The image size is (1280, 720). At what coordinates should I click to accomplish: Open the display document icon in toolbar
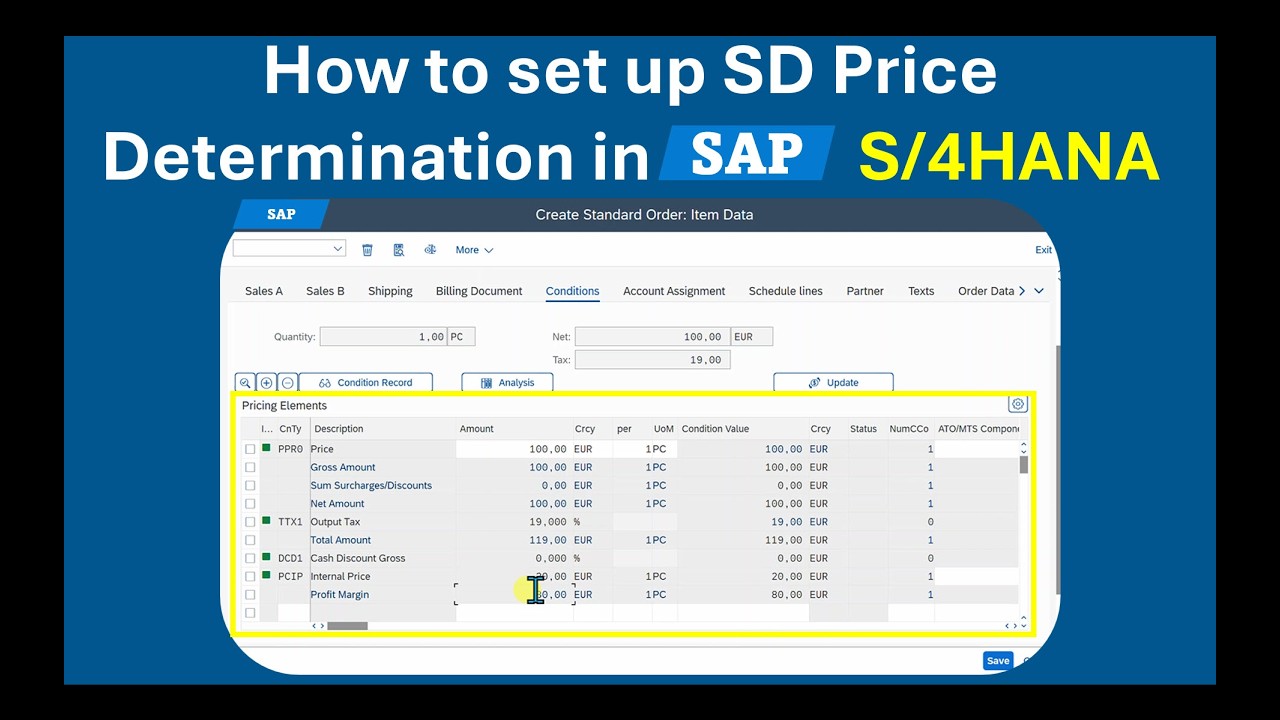click(x=399, y=250)
